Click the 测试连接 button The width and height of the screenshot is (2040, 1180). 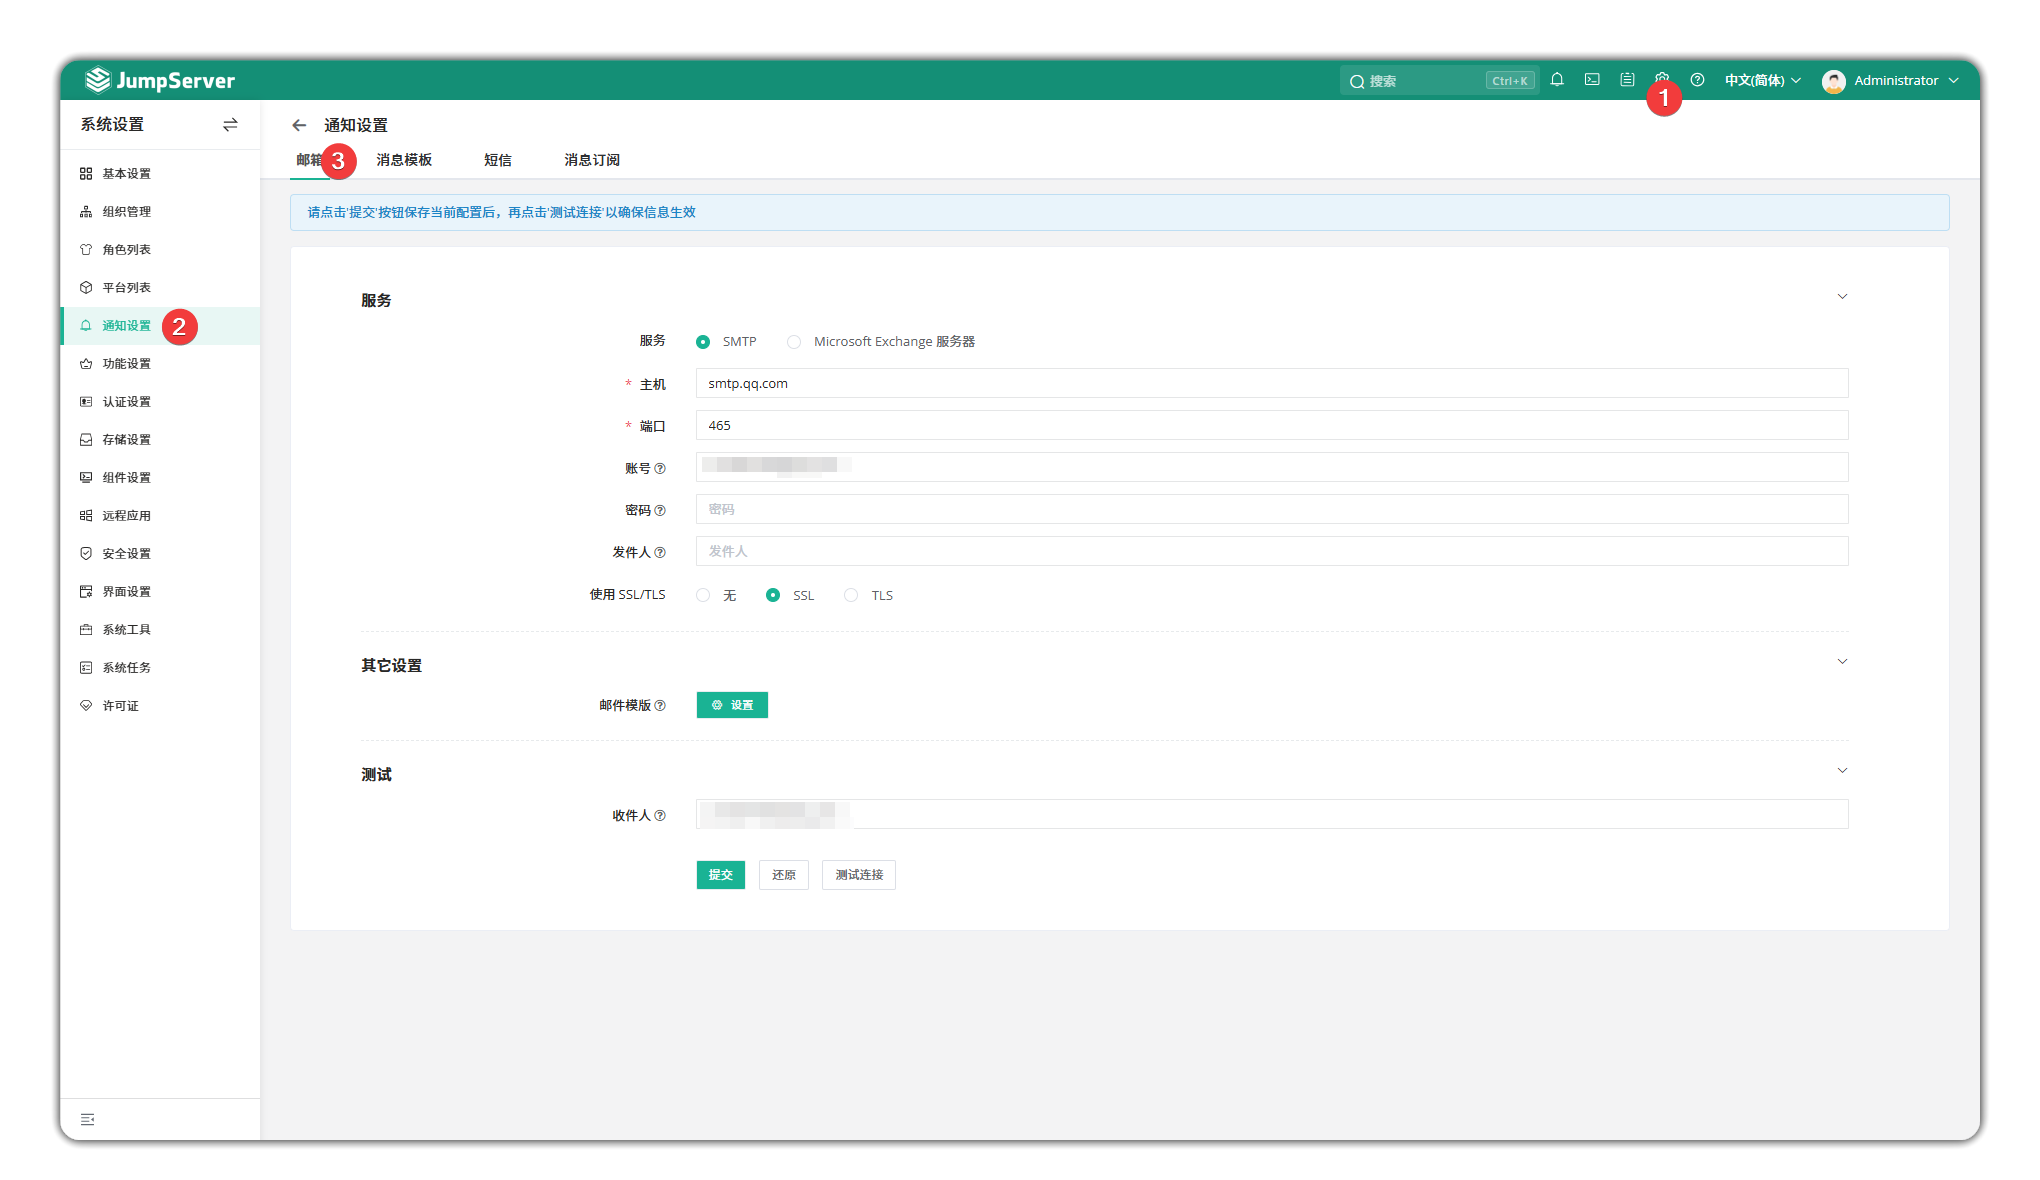tap(859, 875)
